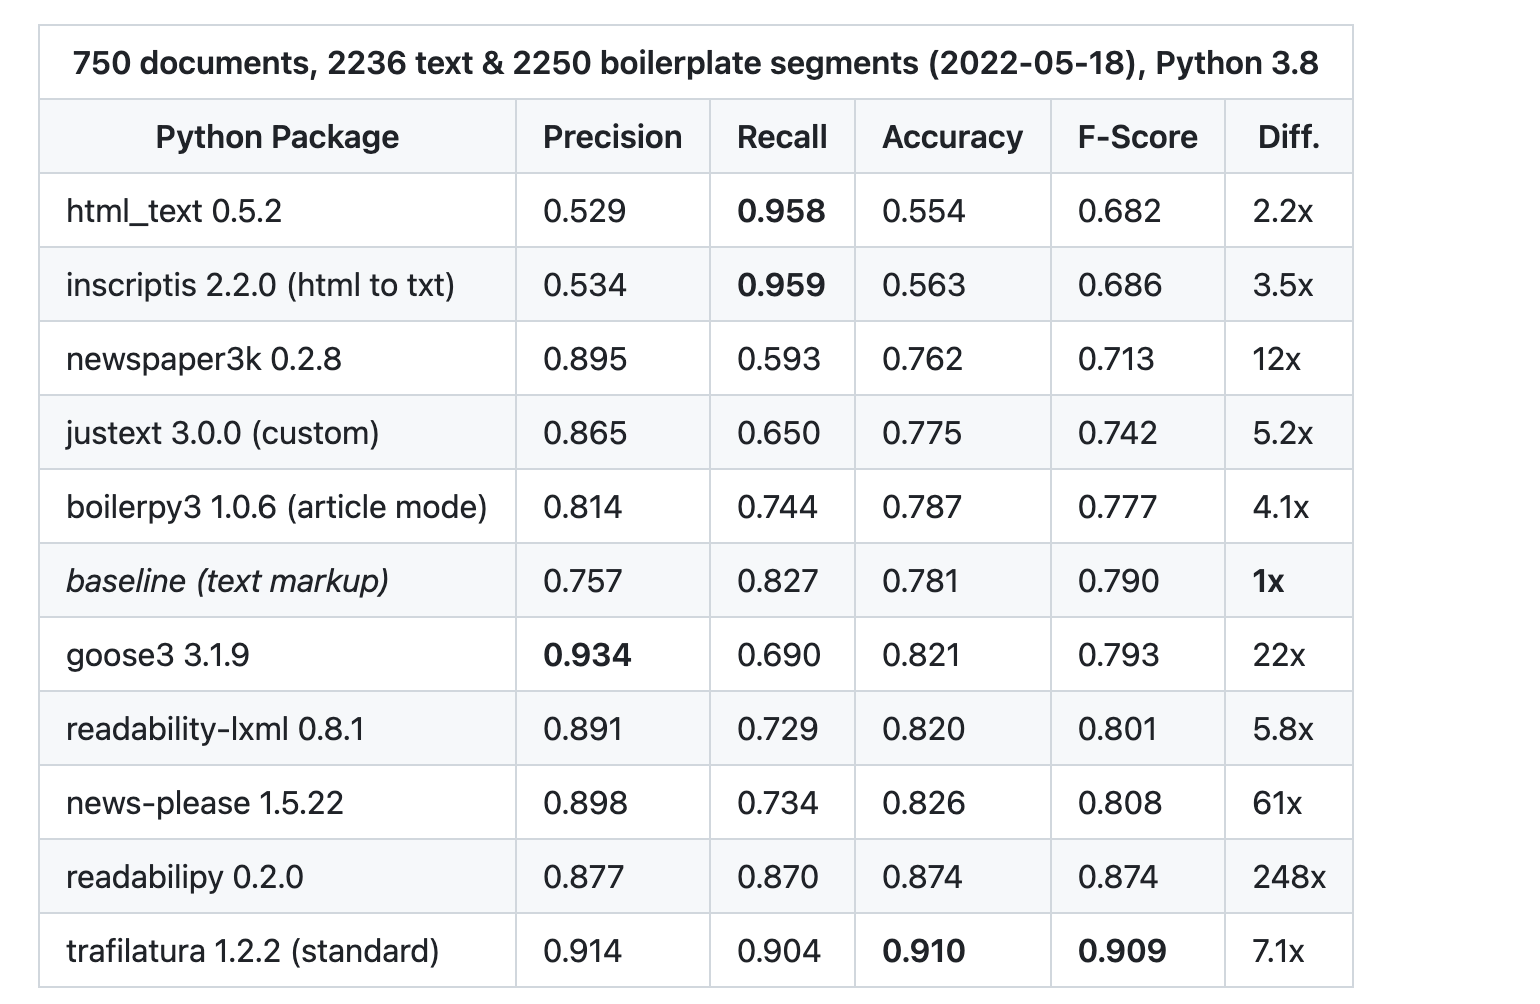Click the trafilatura 1.2.2 (standard) cell
The width and height of the screenshot is (1540, 1004).
click(x=252, y=951)
